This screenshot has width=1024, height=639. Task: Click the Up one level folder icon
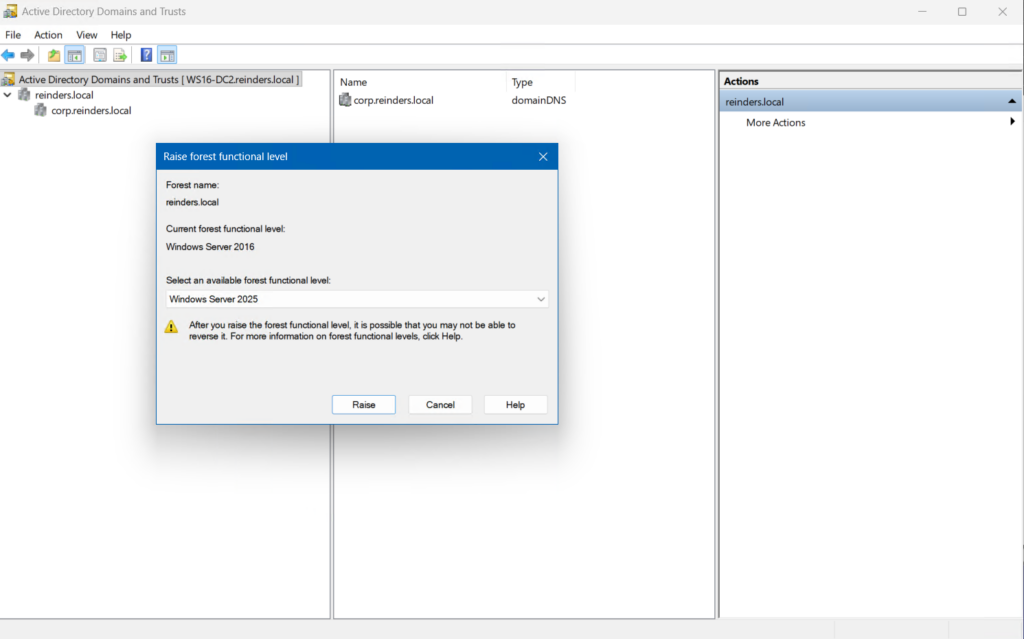click(54, 55)
